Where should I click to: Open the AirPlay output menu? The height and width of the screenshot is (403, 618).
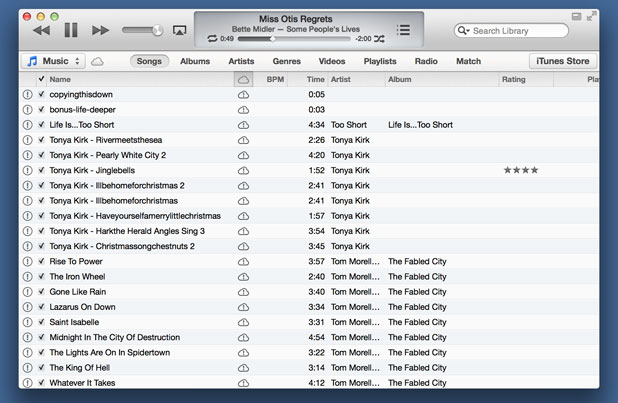point(180,30)
